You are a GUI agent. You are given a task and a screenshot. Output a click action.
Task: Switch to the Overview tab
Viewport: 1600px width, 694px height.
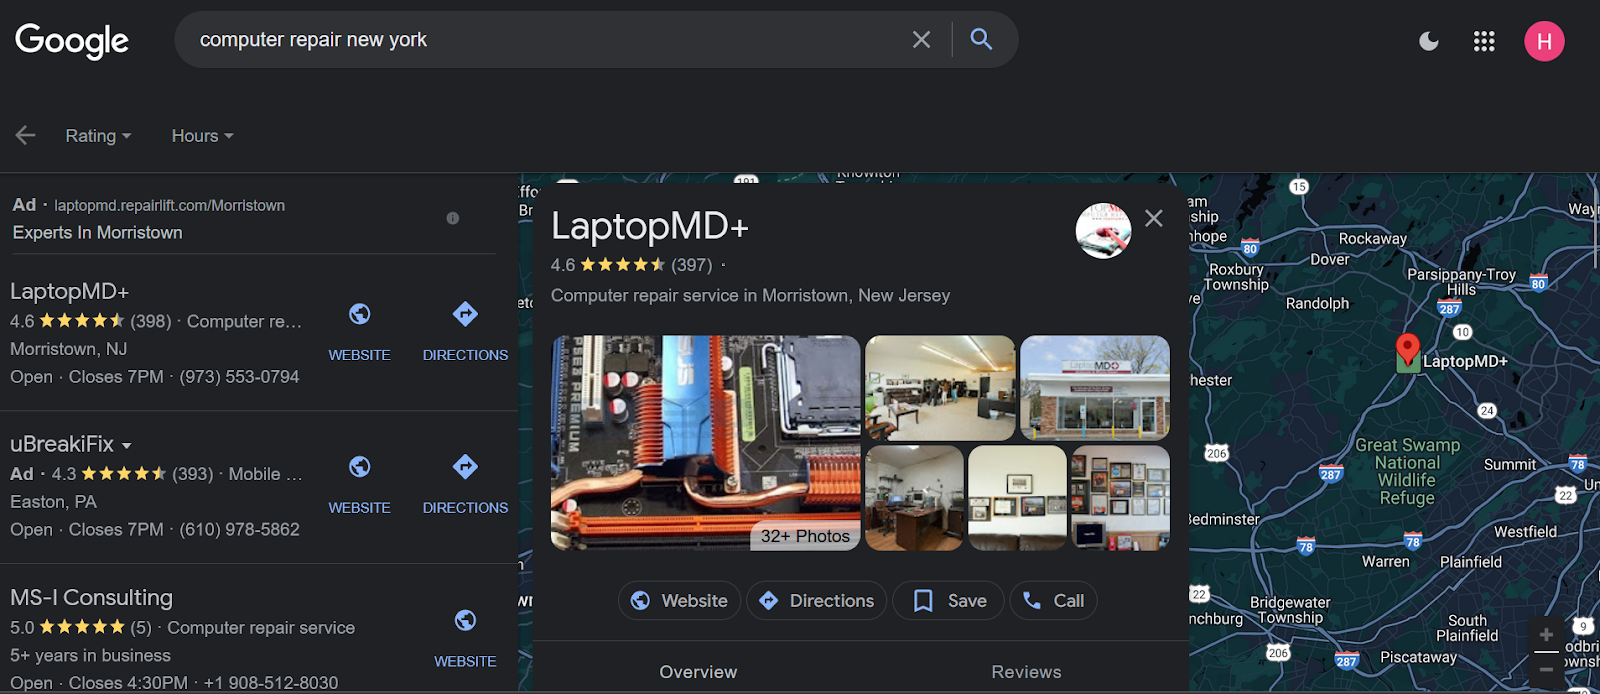(x=698, y=672)
